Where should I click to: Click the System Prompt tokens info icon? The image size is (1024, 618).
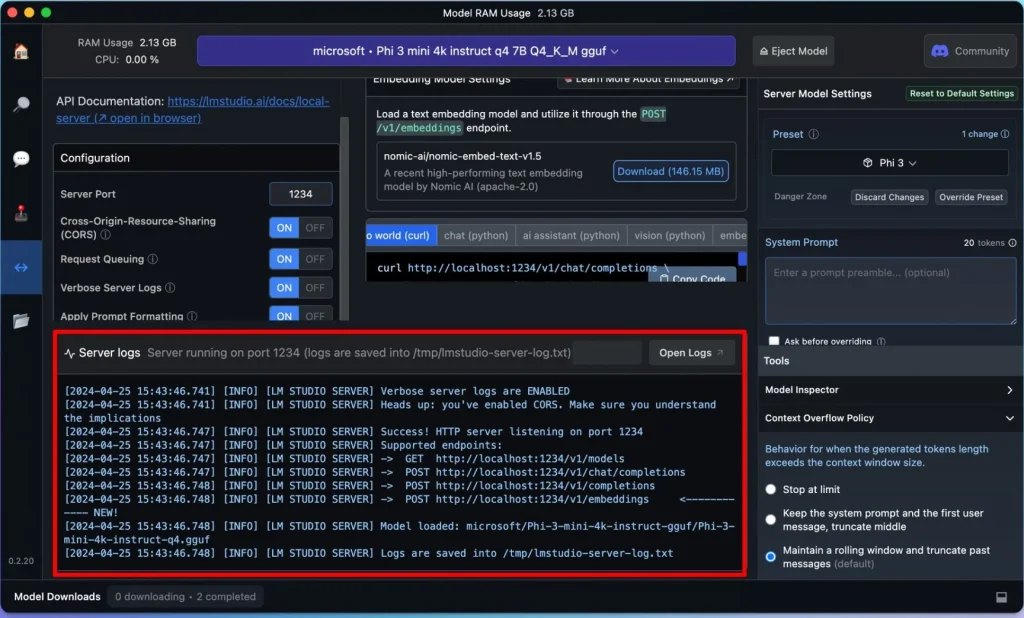1012,243
